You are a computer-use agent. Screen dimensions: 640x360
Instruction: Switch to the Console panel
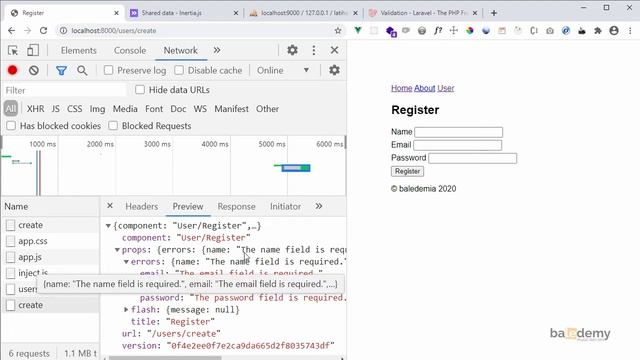(x=130, y=50)
